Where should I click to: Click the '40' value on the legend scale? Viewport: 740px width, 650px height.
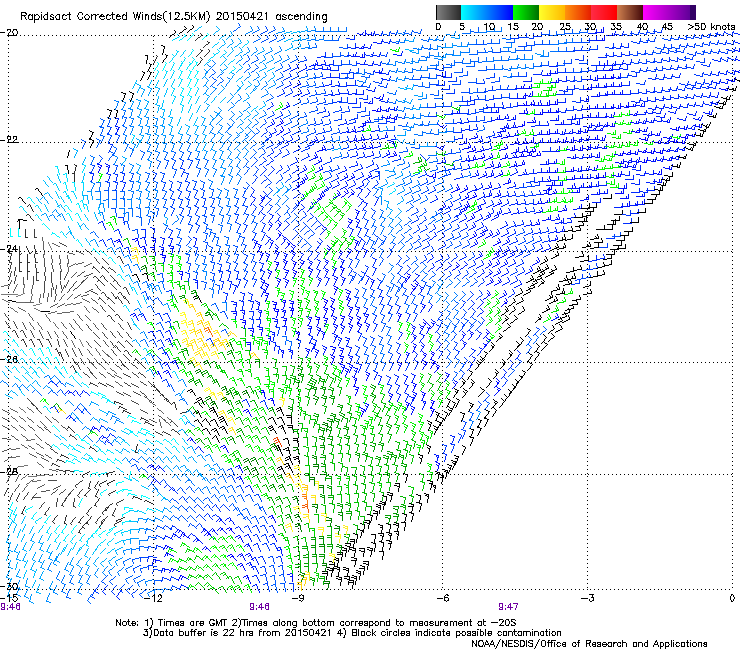642,27
